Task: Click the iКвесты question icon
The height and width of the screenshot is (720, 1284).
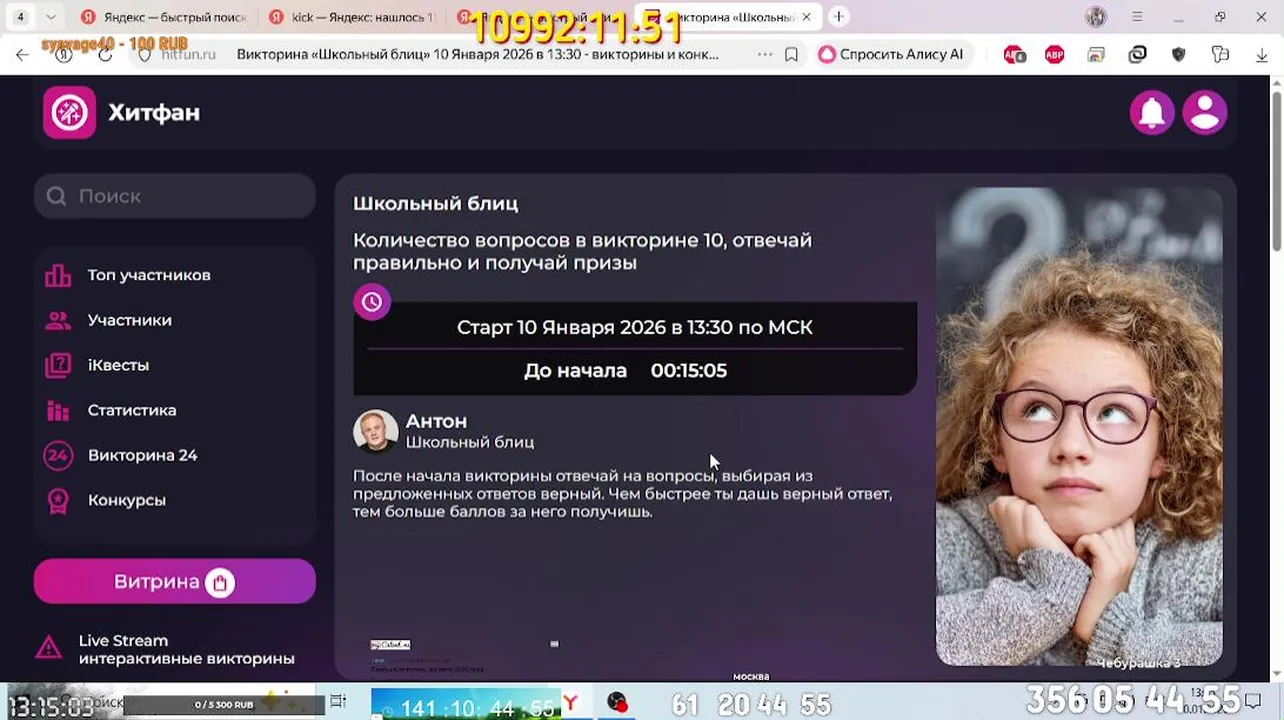Action: tap(58, 365)
